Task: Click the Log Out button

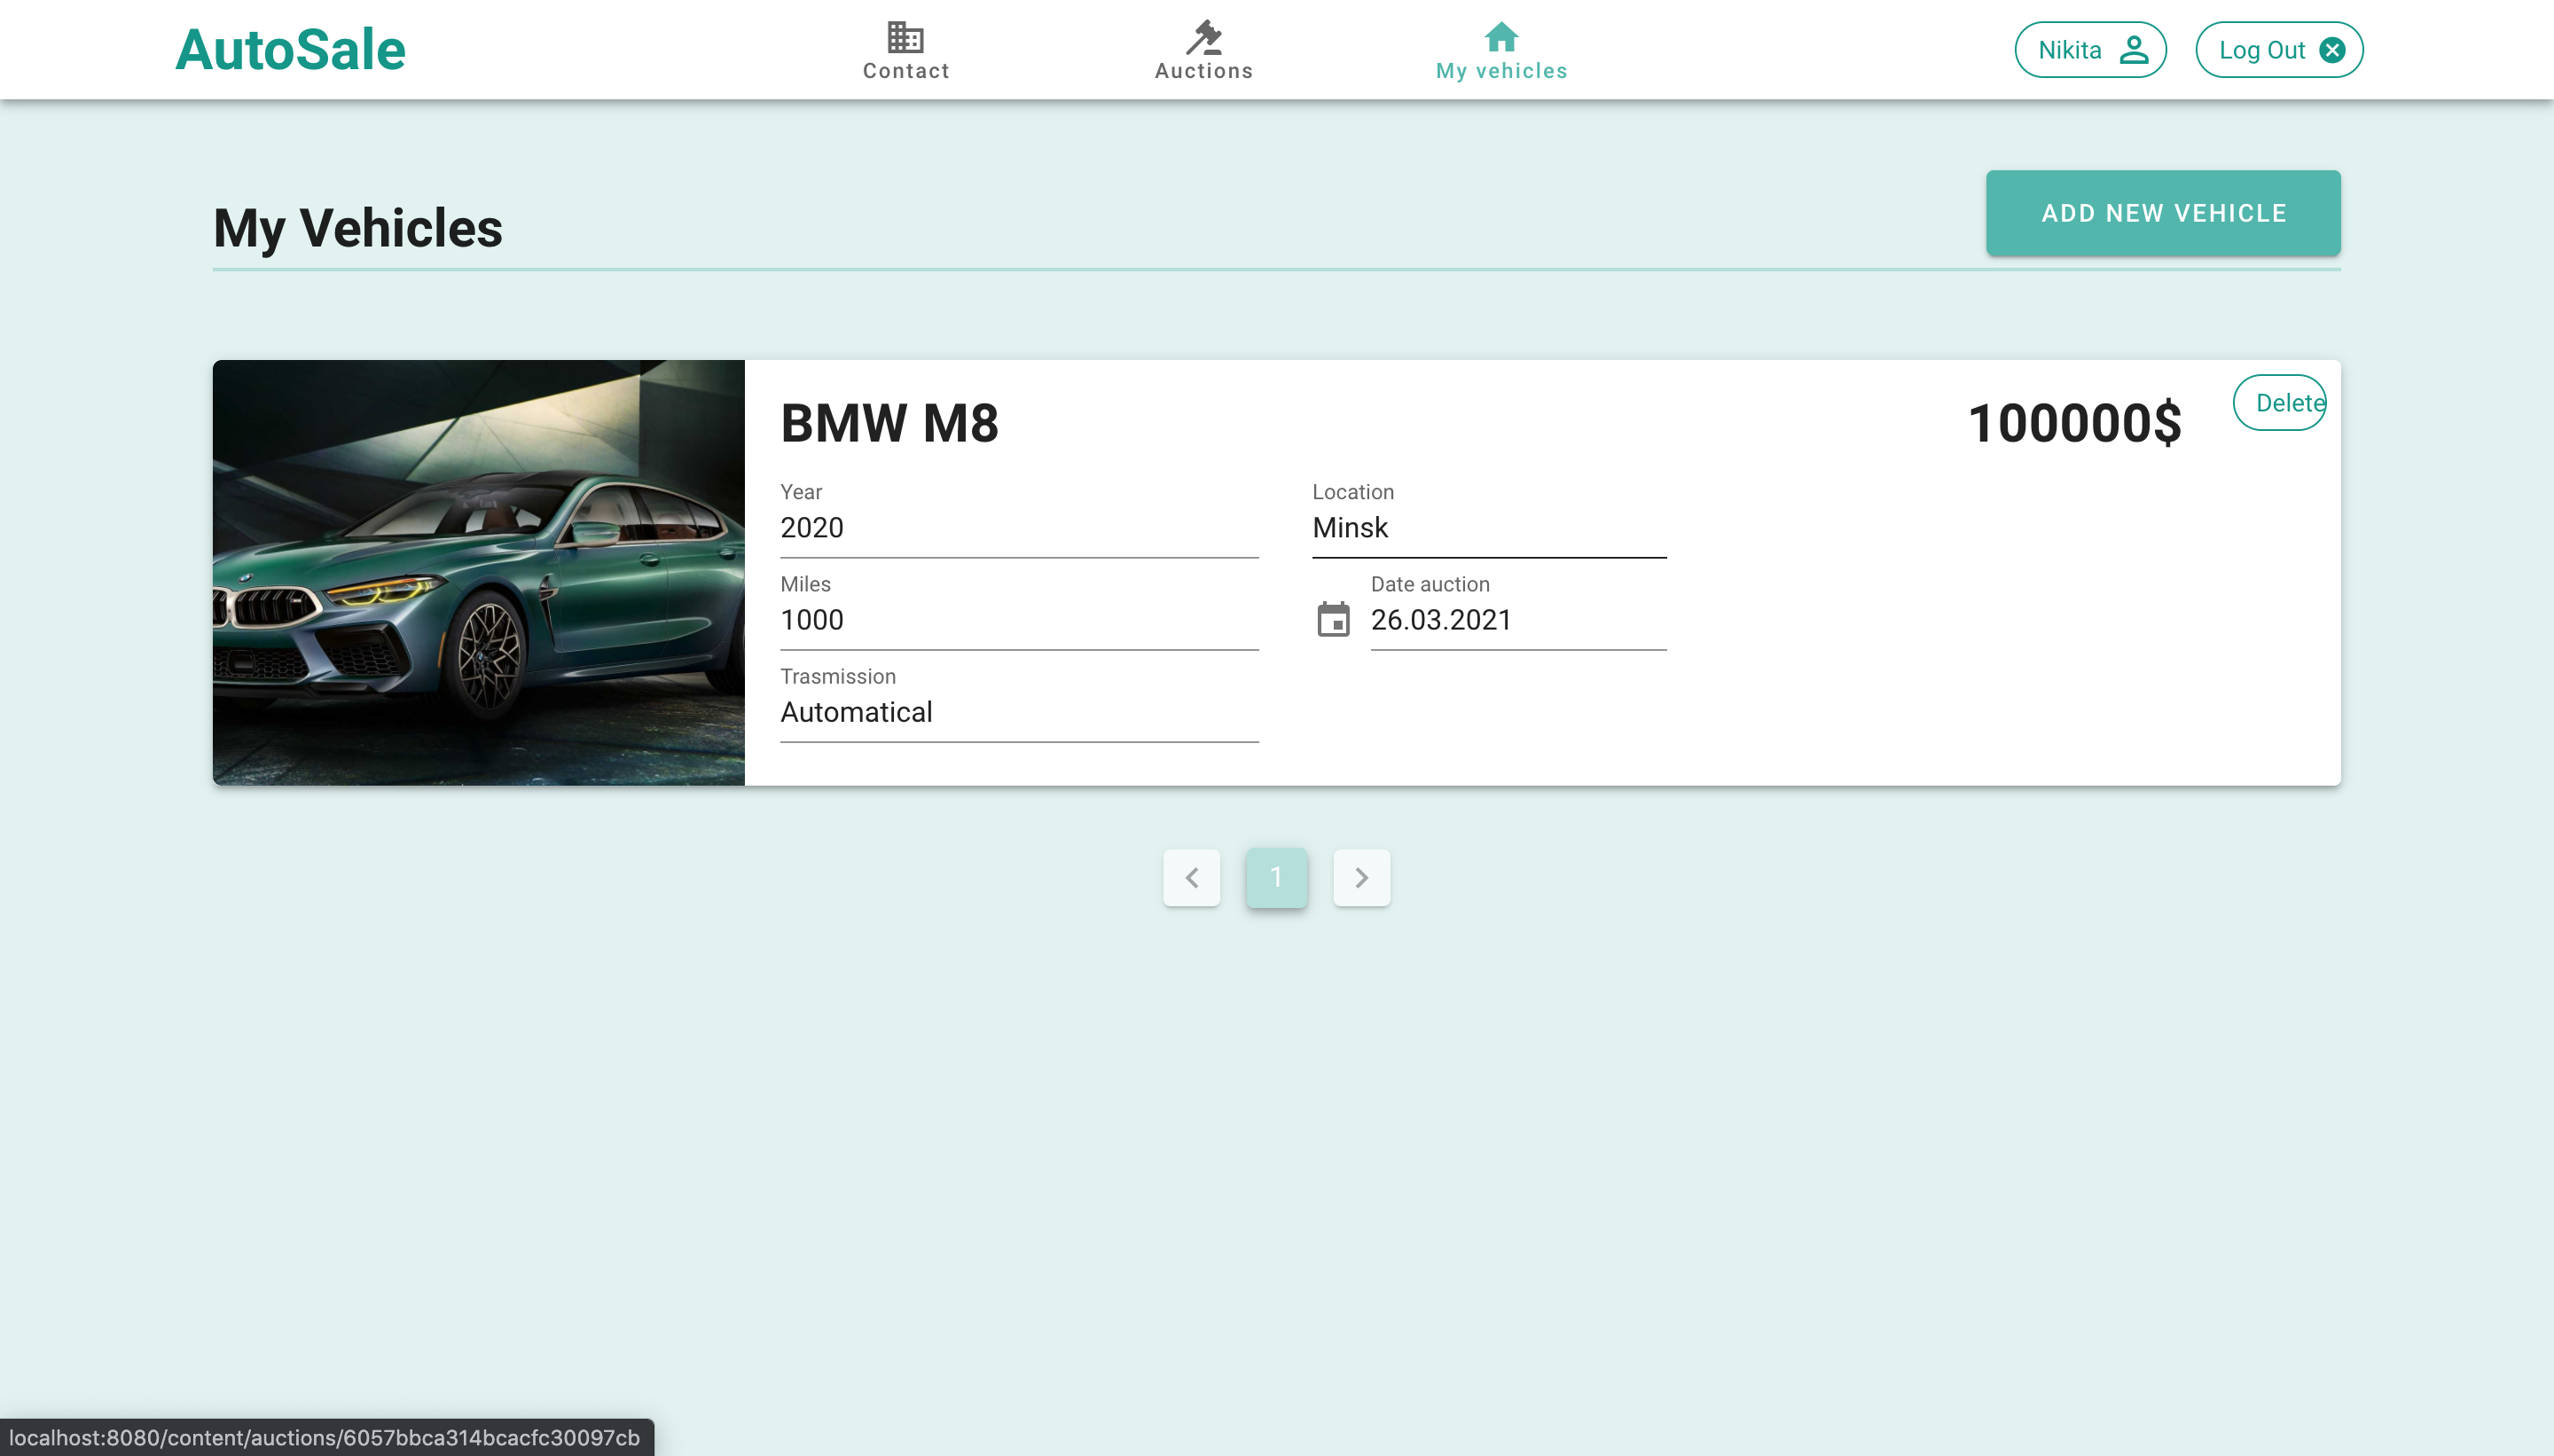Action: 2276,49
